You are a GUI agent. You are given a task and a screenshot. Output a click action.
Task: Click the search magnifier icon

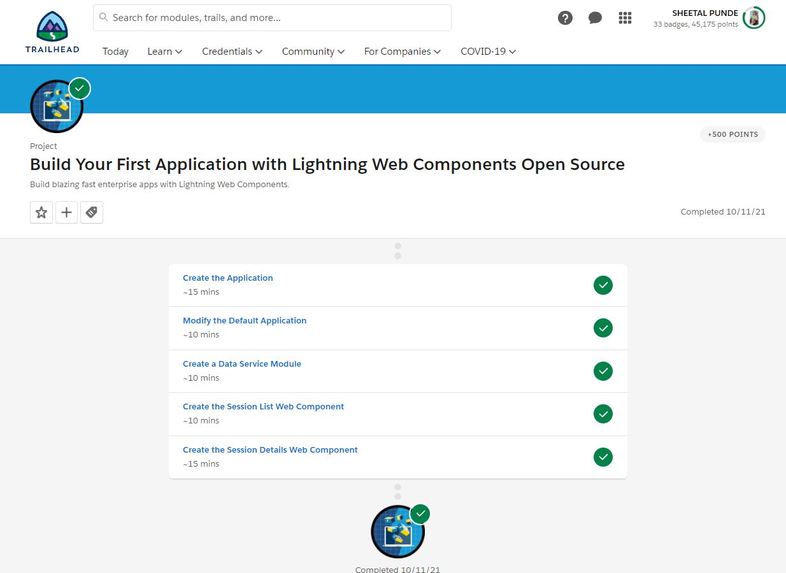(x=103, y=17)
